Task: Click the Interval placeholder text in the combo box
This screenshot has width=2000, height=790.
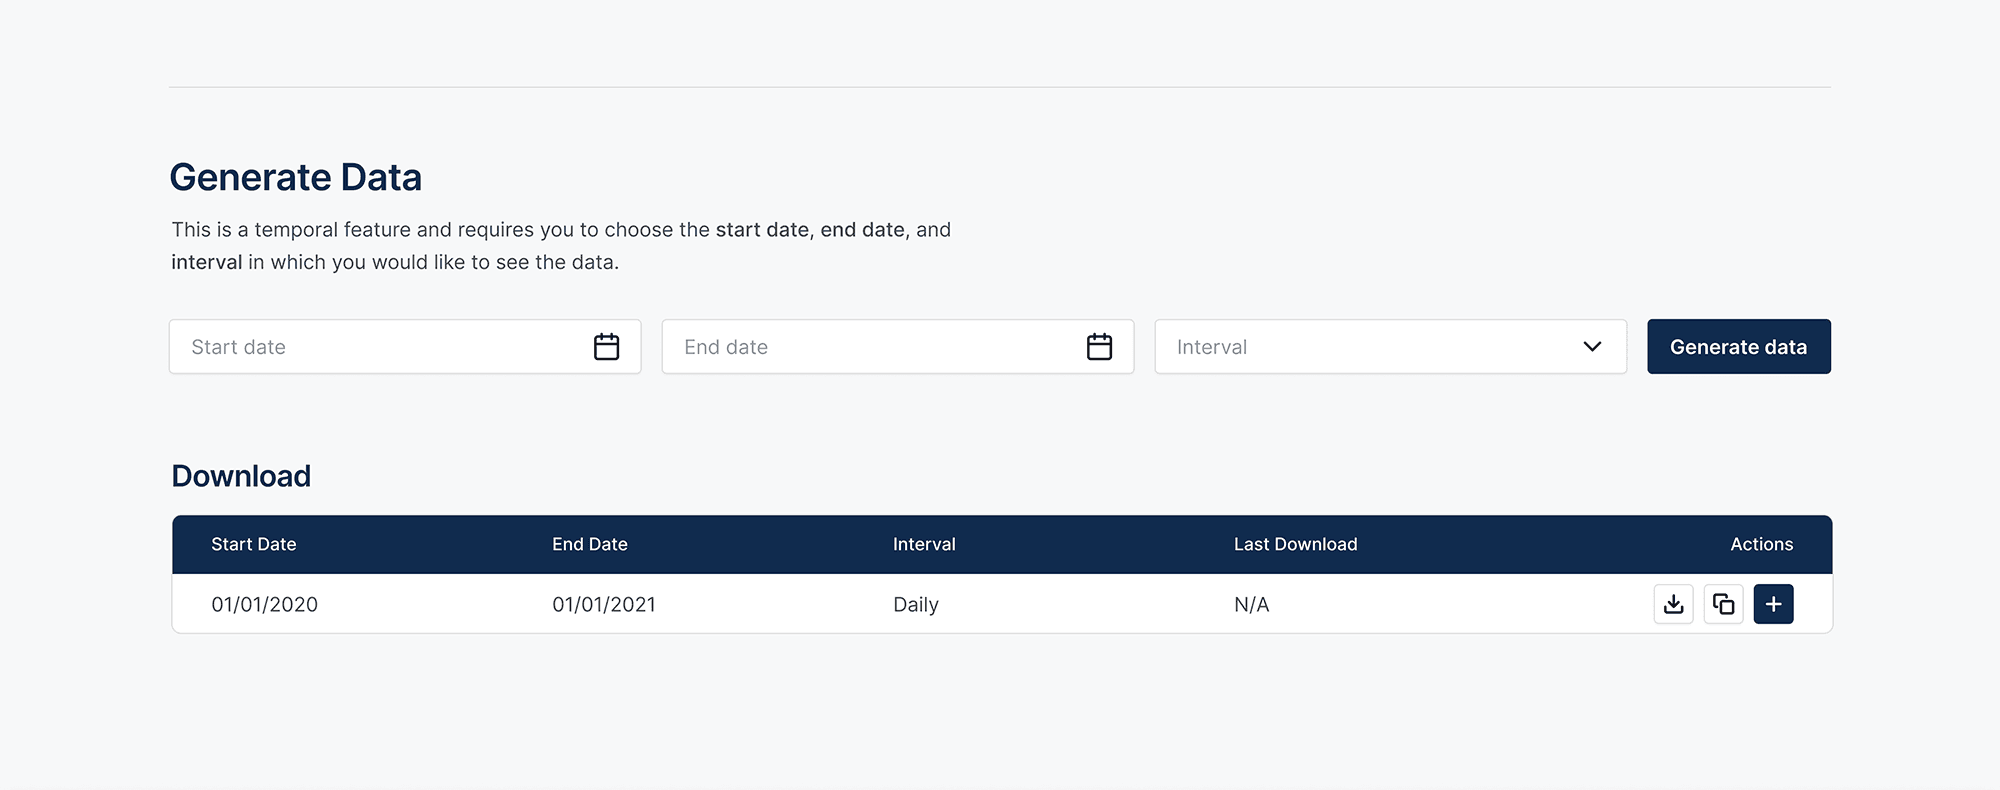Action: click(x=1211, y=347)
